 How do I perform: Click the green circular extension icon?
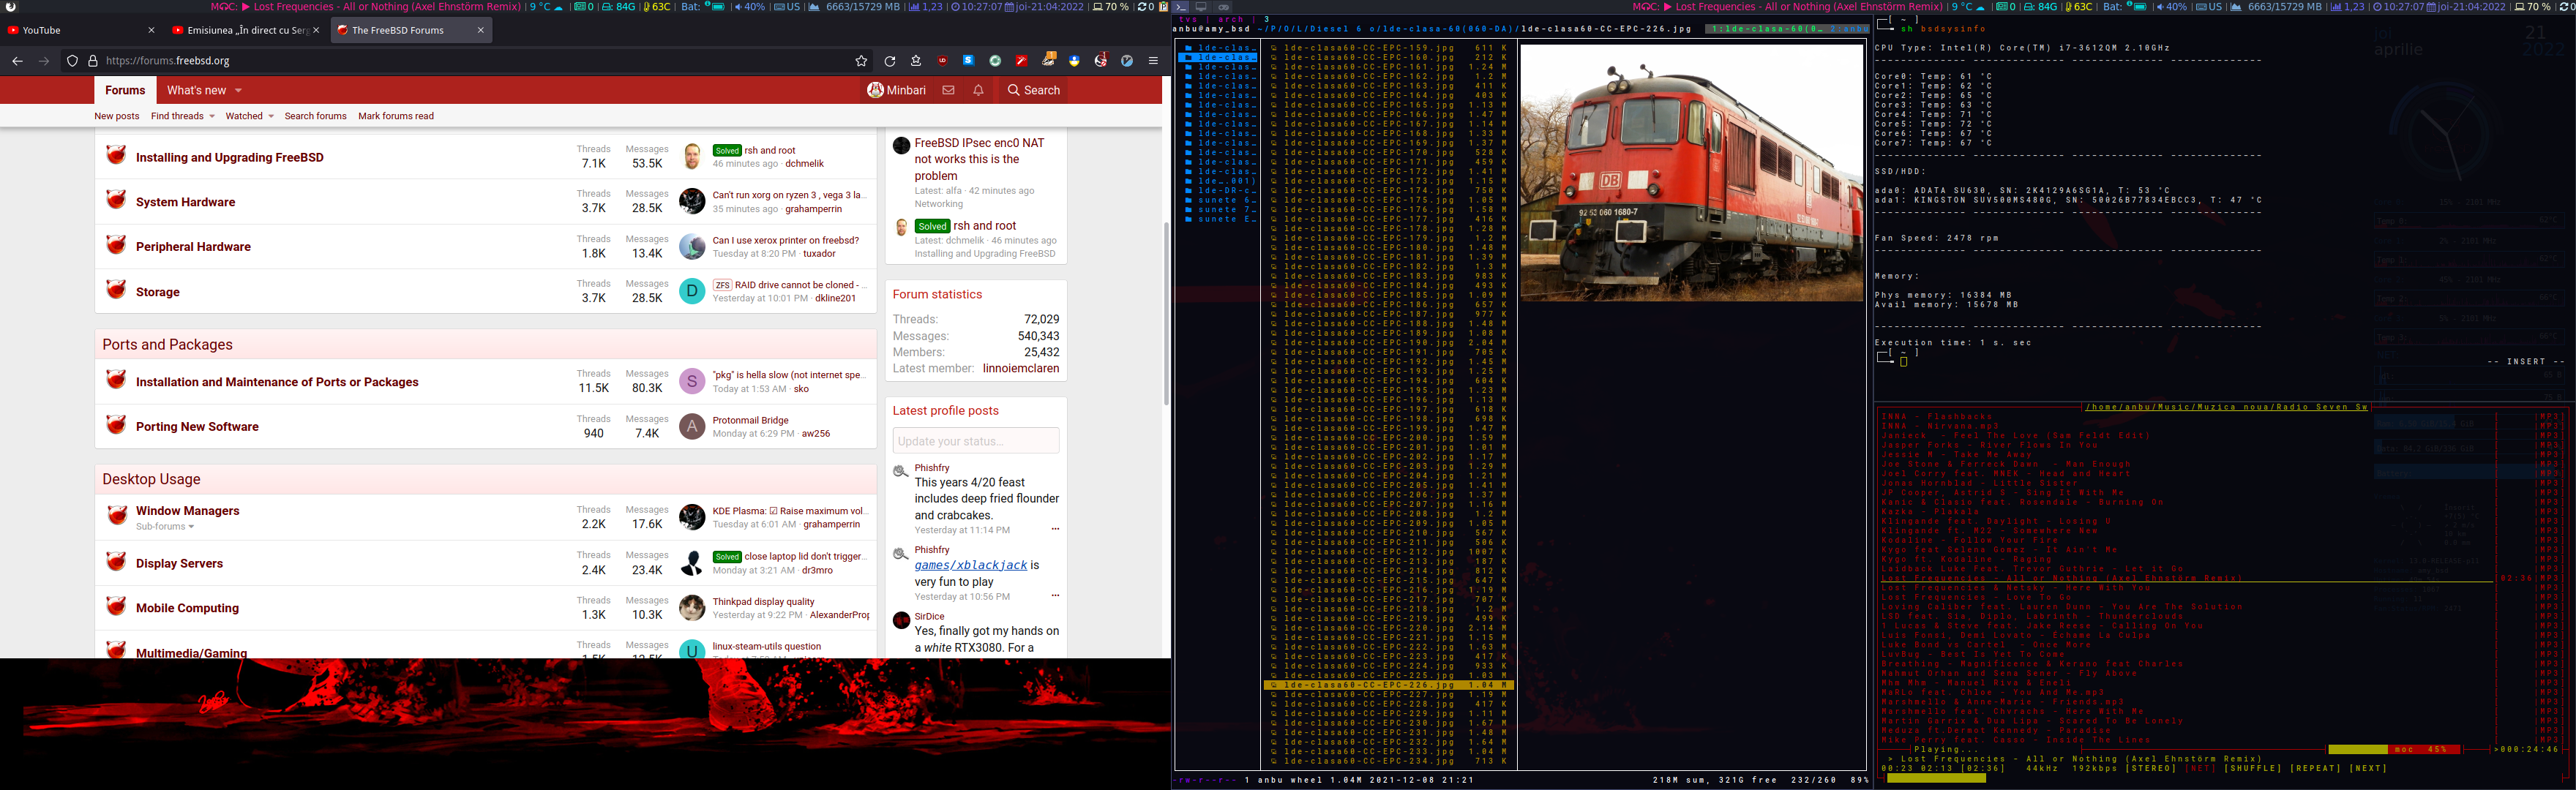[995, 61]
